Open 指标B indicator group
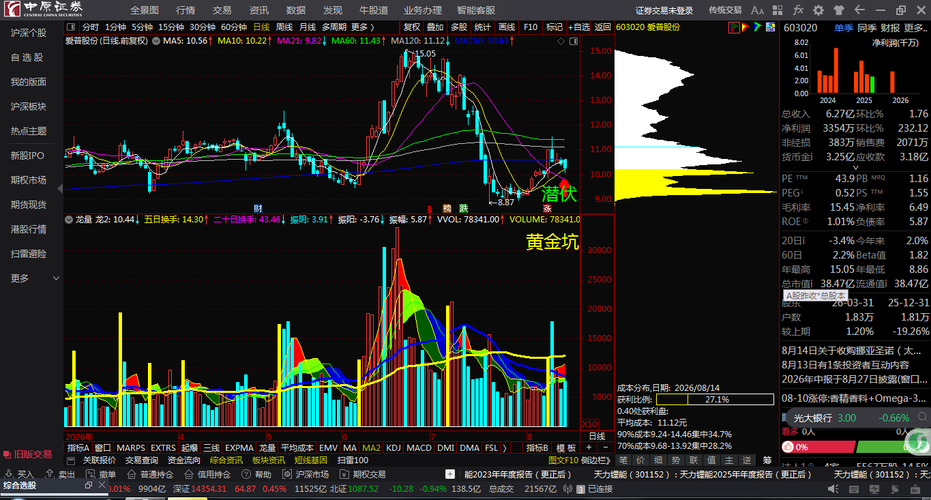931x500 pixels. 537,448
